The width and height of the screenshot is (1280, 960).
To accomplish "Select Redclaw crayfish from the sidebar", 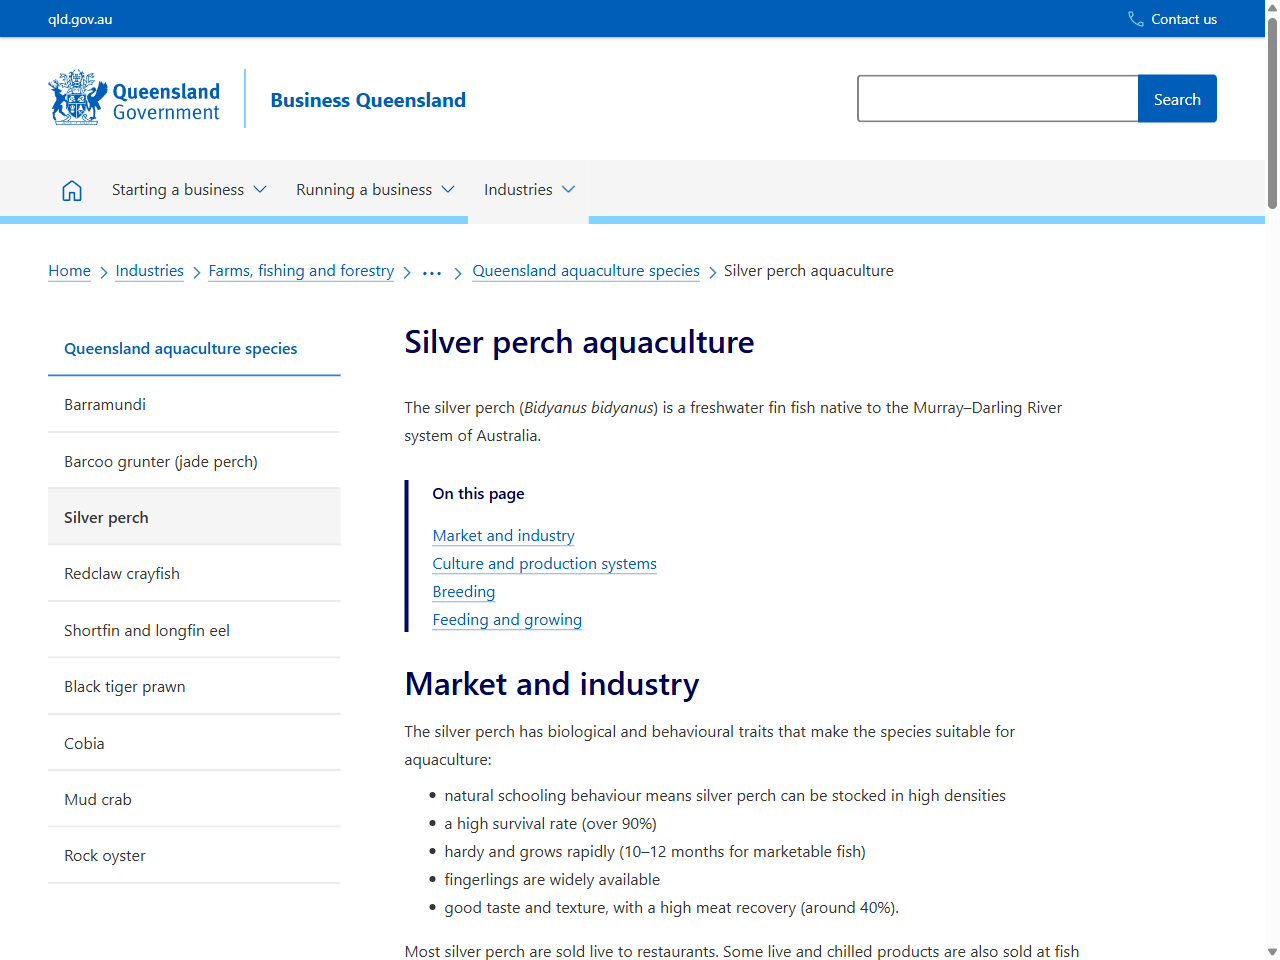I will coord(122,573).
